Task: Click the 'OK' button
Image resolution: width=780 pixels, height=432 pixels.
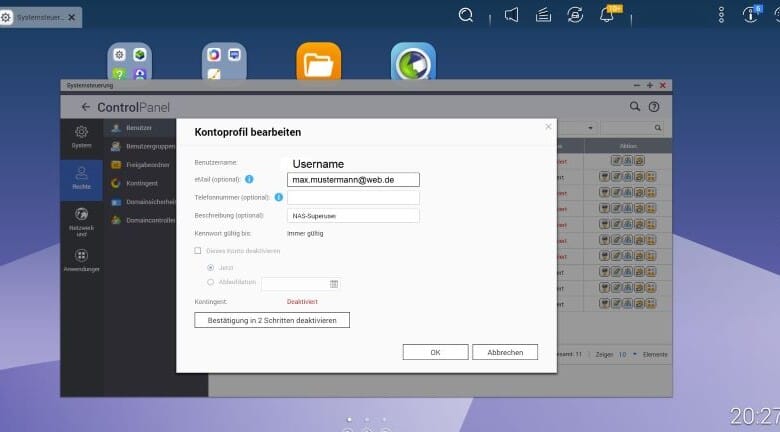Action: 435,352
